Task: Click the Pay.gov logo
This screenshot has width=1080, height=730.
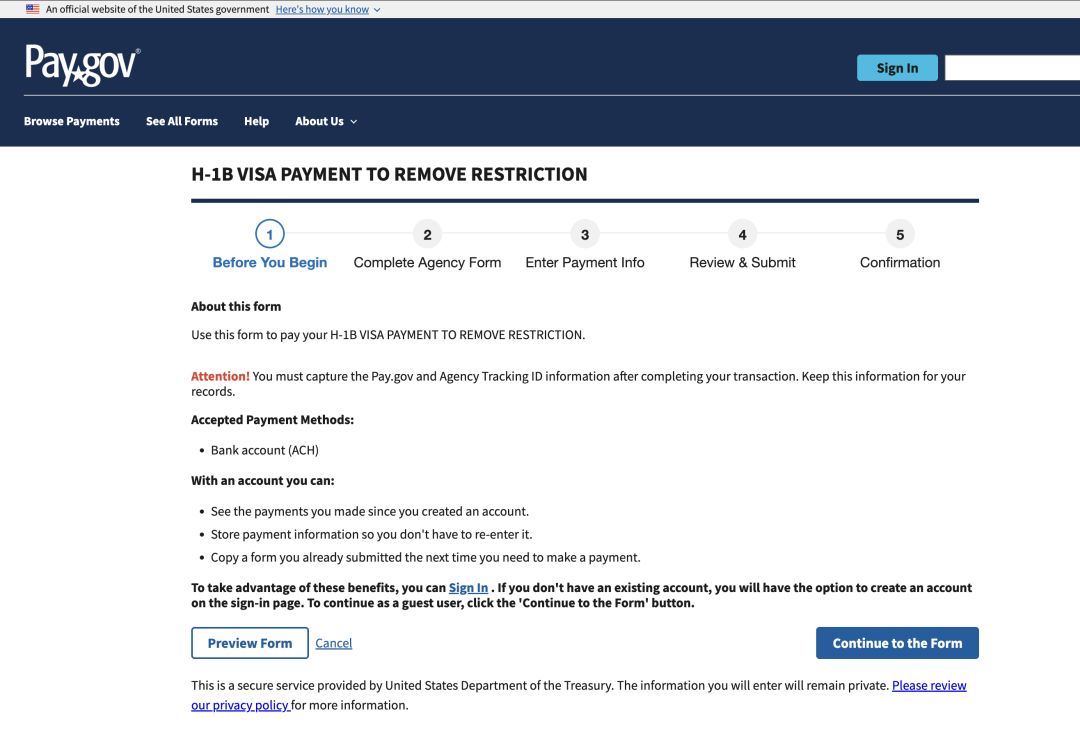Action: coord(82,65)
